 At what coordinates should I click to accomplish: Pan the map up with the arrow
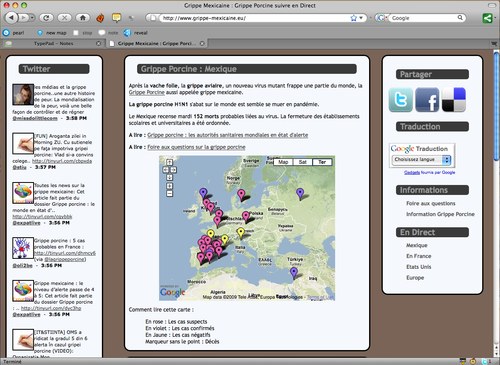tap(169, 162)
